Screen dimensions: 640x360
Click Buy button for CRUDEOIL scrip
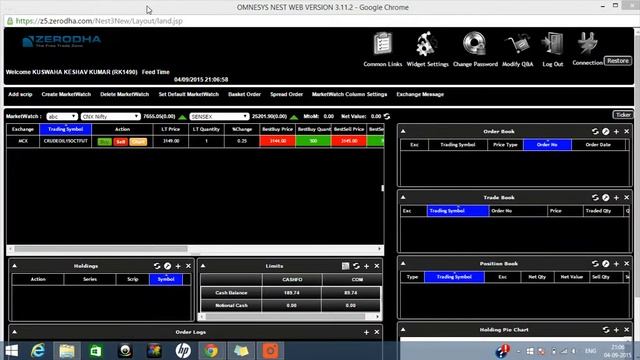[x=104, y=142]
